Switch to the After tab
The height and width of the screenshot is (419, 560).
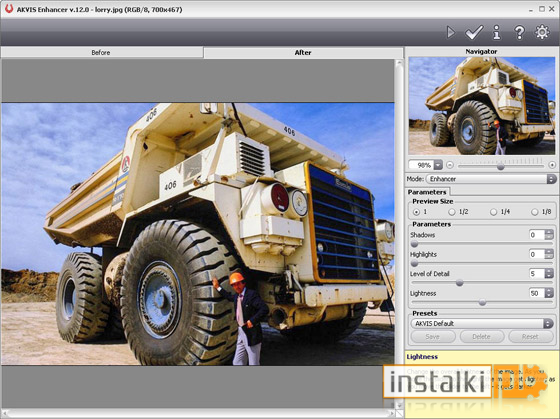point(303,53)
